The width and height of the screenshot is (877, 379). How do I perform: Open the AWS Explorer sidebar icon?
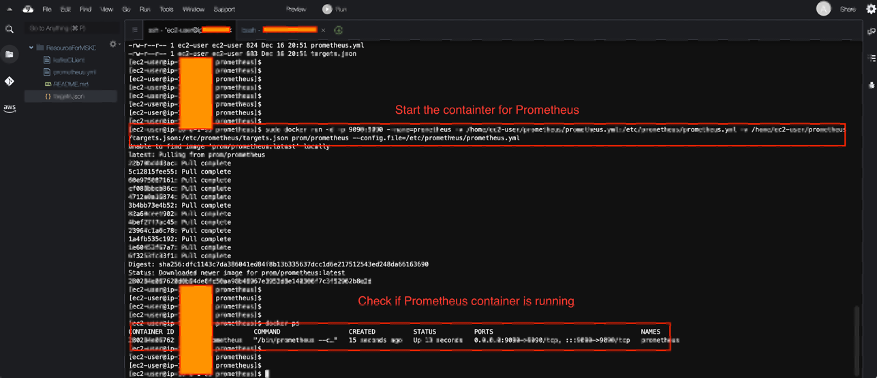pyautogui.click(x=9, y=107)
